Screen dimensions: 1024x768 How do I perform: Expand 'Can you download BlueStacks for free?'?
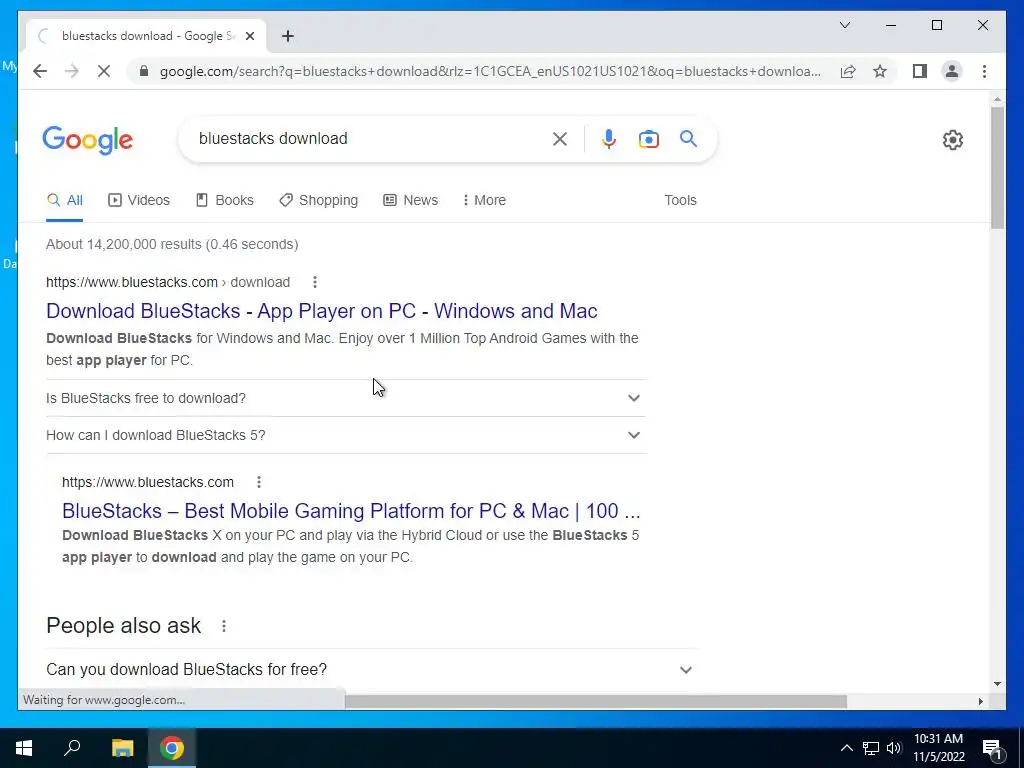click(x=372, y=669)
